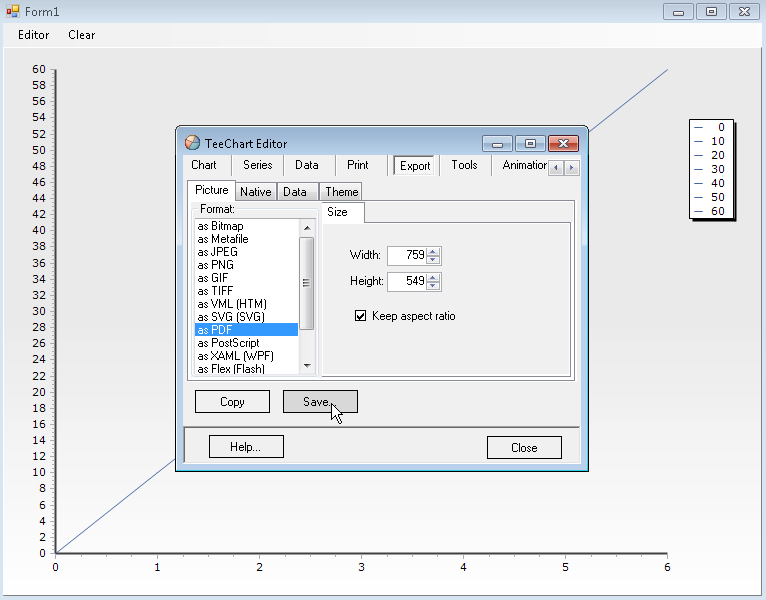Switch to the Chart tab
The width and height of the screenshot is (766, 600).
(204, 165)
